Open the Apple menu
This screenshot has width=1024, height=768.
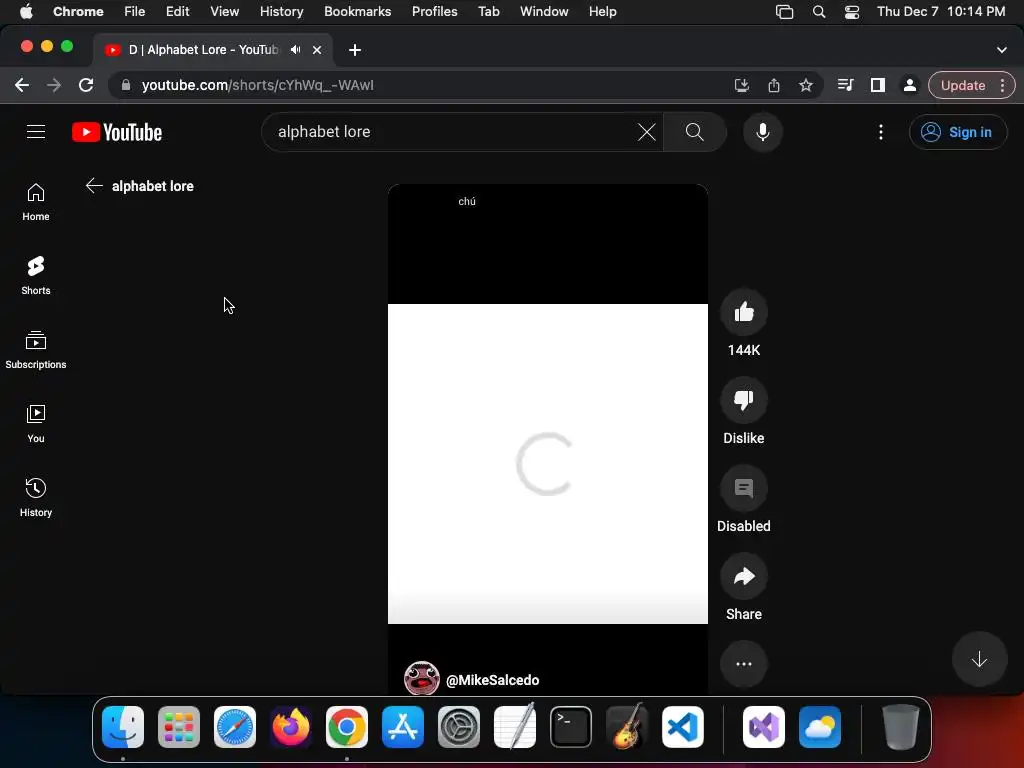(x=26, y=12)
